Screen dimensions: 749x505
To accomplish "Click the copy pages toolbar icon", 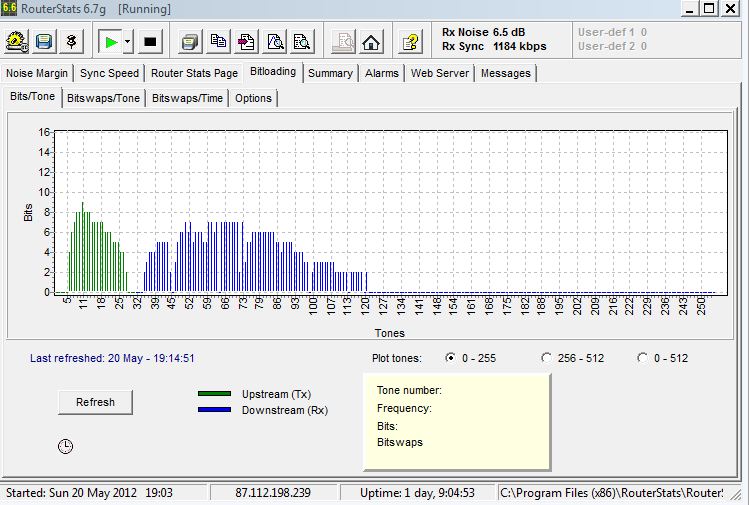I will click(218, 42).
